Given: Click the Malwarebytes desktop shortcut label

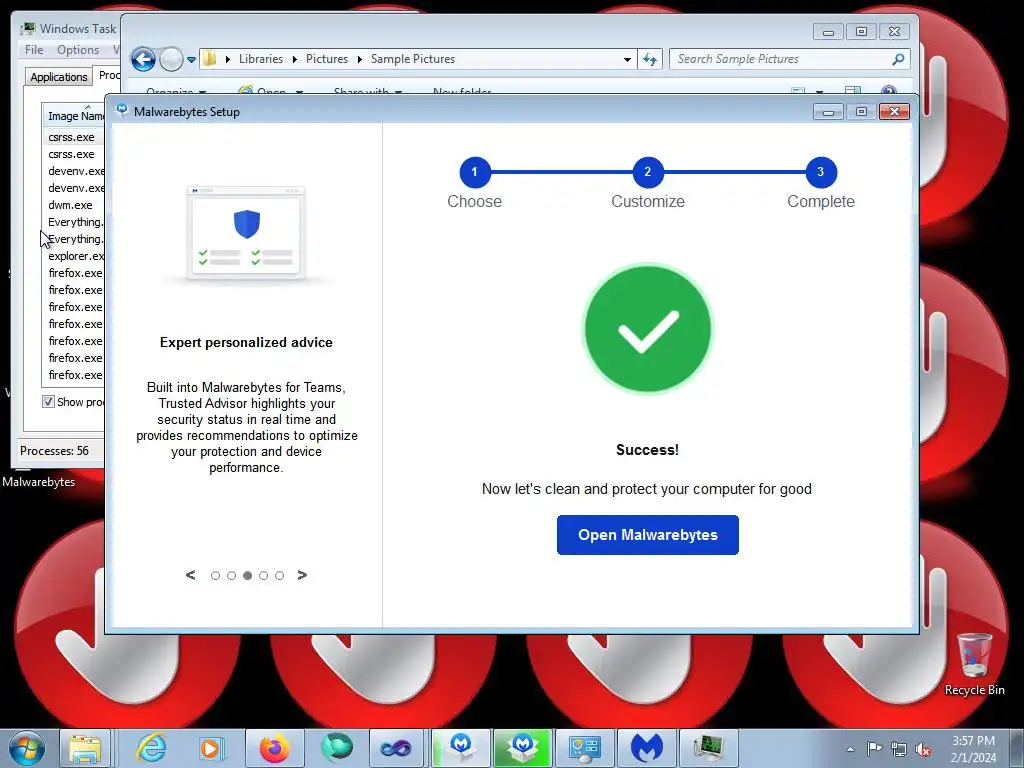Looking at the screenshot, I should click(x=39, y=482).
